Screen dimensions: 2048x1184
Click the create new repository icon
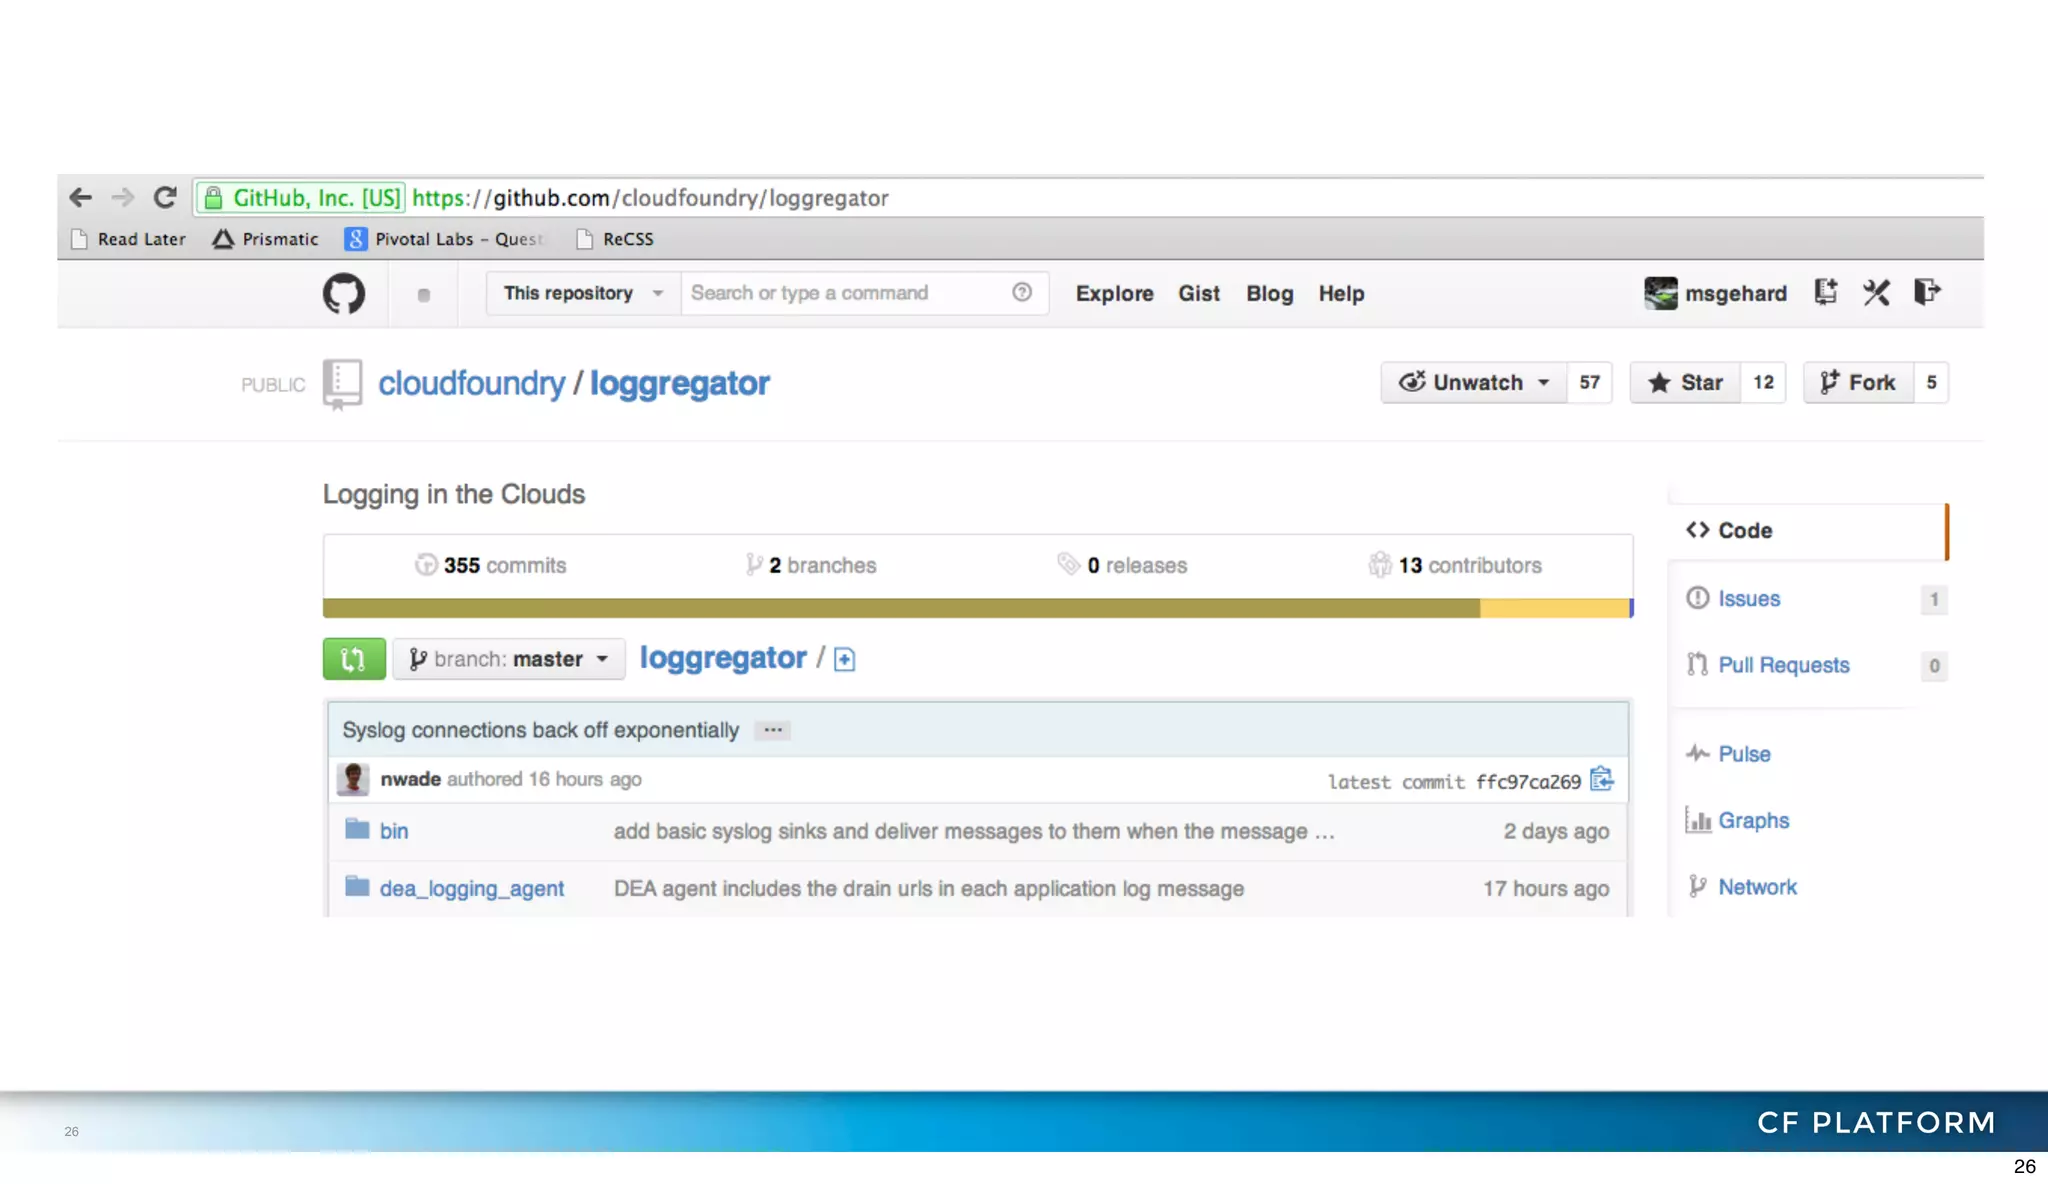1825,292
